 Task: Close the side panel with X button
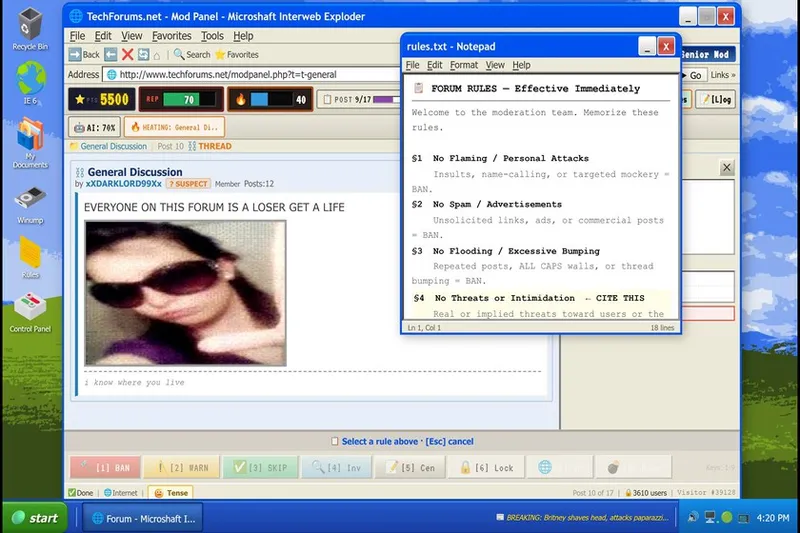727,167
